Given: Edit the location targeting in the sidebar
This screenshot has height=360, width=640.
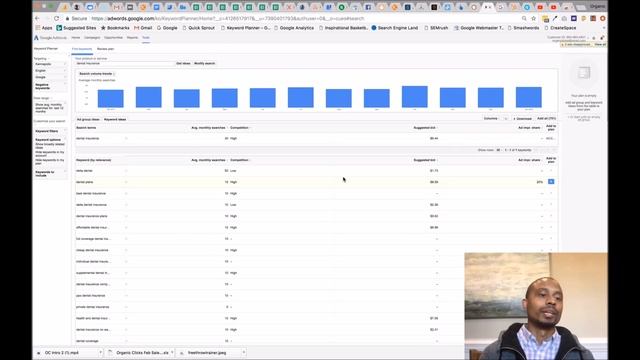Looking at the screenshot, I should pyautogui.click(x=50, y=64).
